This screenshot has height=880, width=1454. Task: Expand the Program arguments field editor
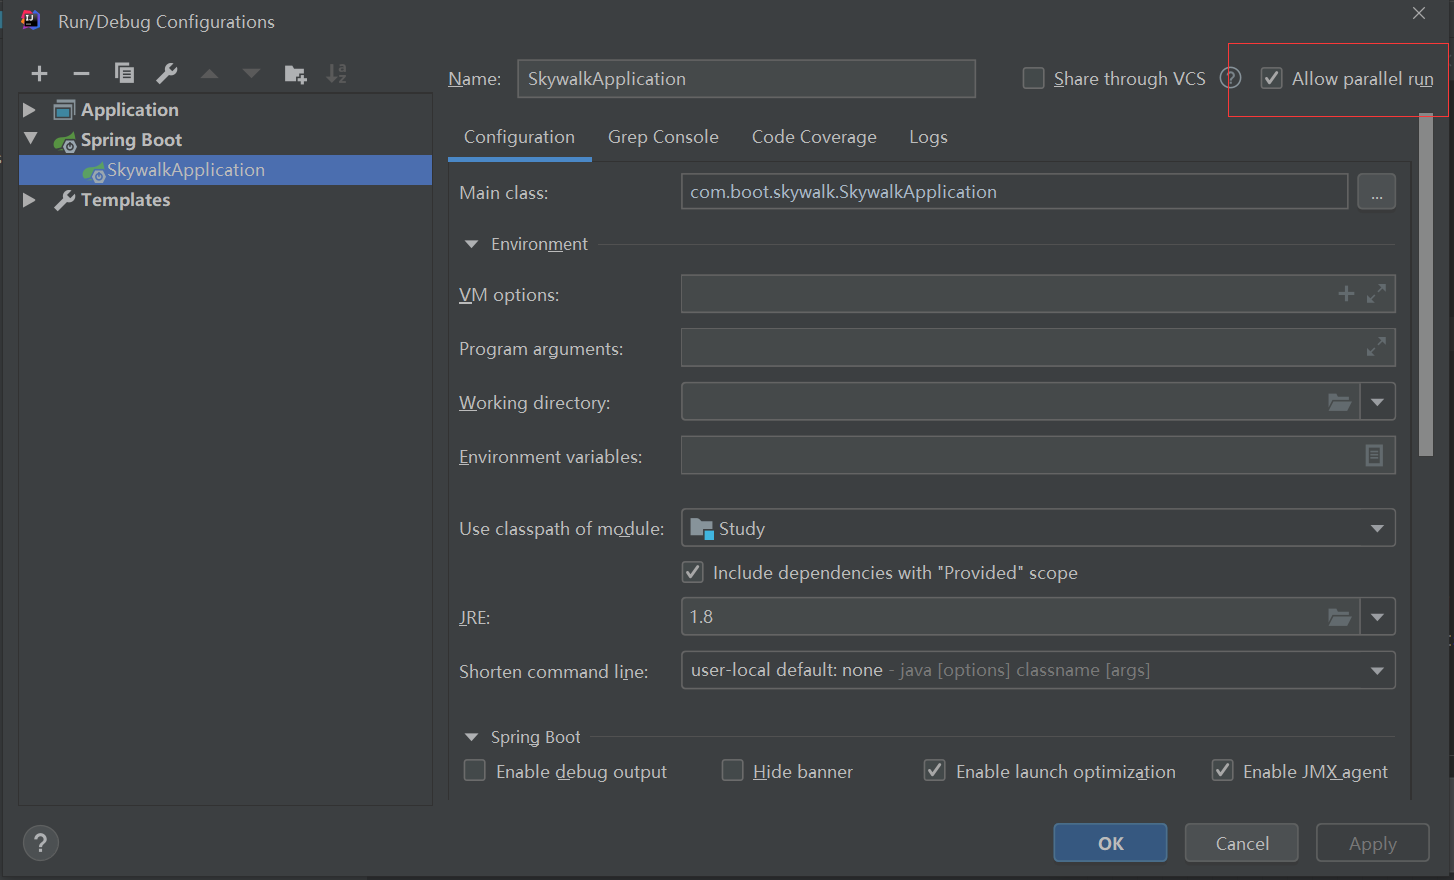pyautogui.click(x=1376, y=347)
